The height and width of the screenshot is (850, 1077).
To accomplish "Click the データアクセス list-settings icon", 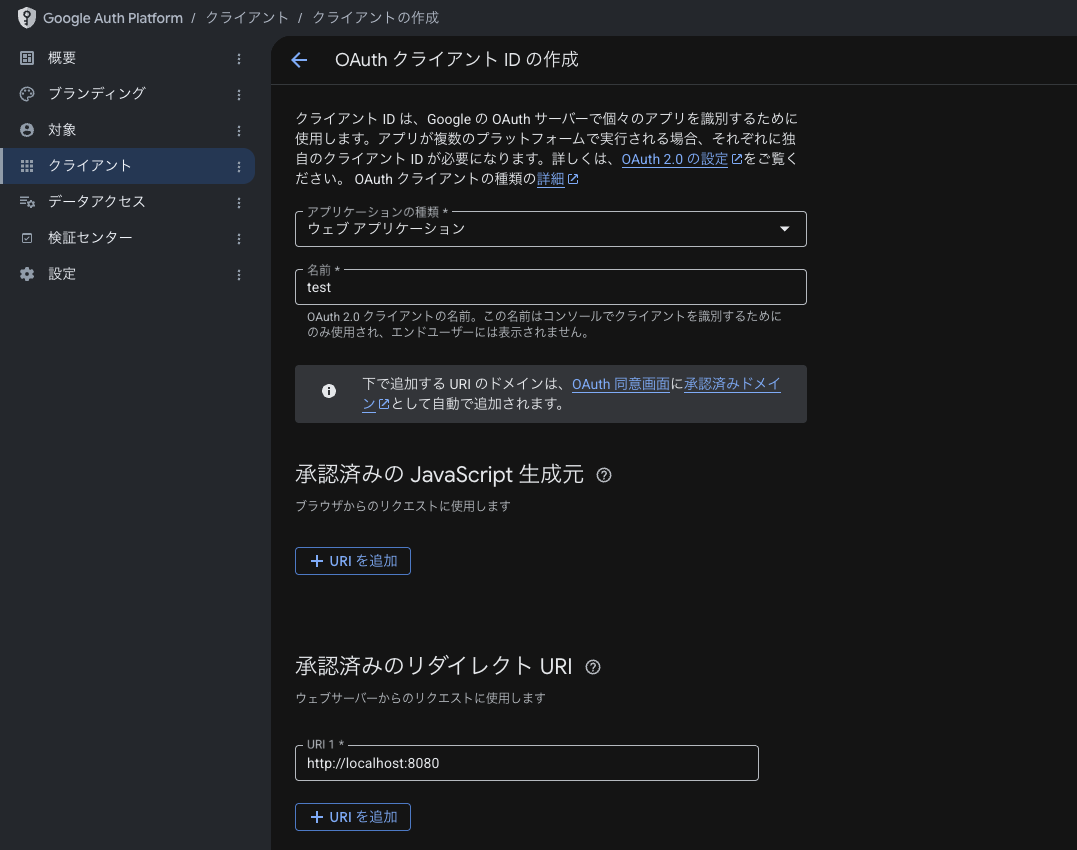I will tap(27, 202).
